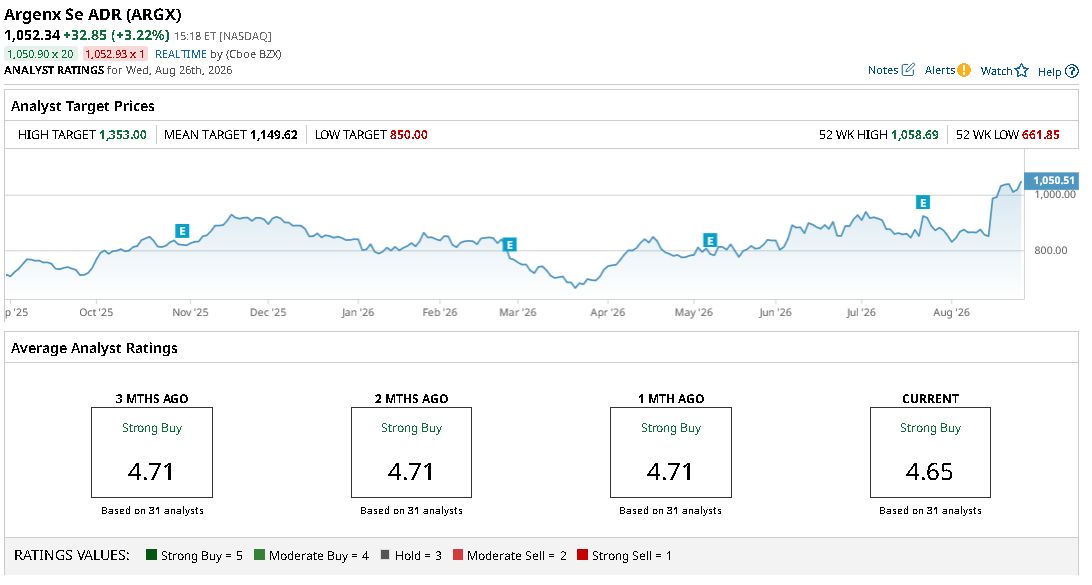This screenshot has width=1092, height=585.
Task: Click the Average Analyst Ratings heading
Action: 94,348
